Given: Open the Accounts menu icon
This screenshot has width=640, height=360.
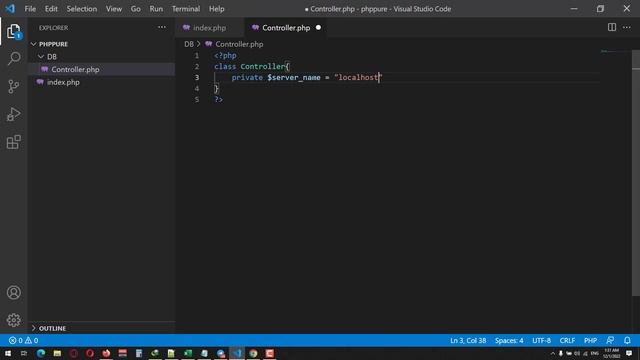Looking at the screenshot, I should (13, 292).
